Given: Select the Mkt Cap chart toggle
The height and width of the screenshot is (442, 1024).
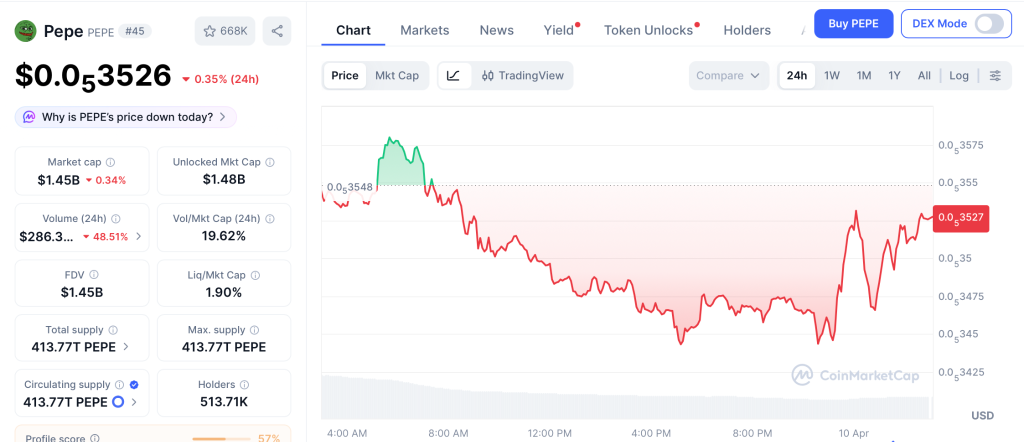Looking at the screenshot, I should pyautogui.click(x=397, y=75).
